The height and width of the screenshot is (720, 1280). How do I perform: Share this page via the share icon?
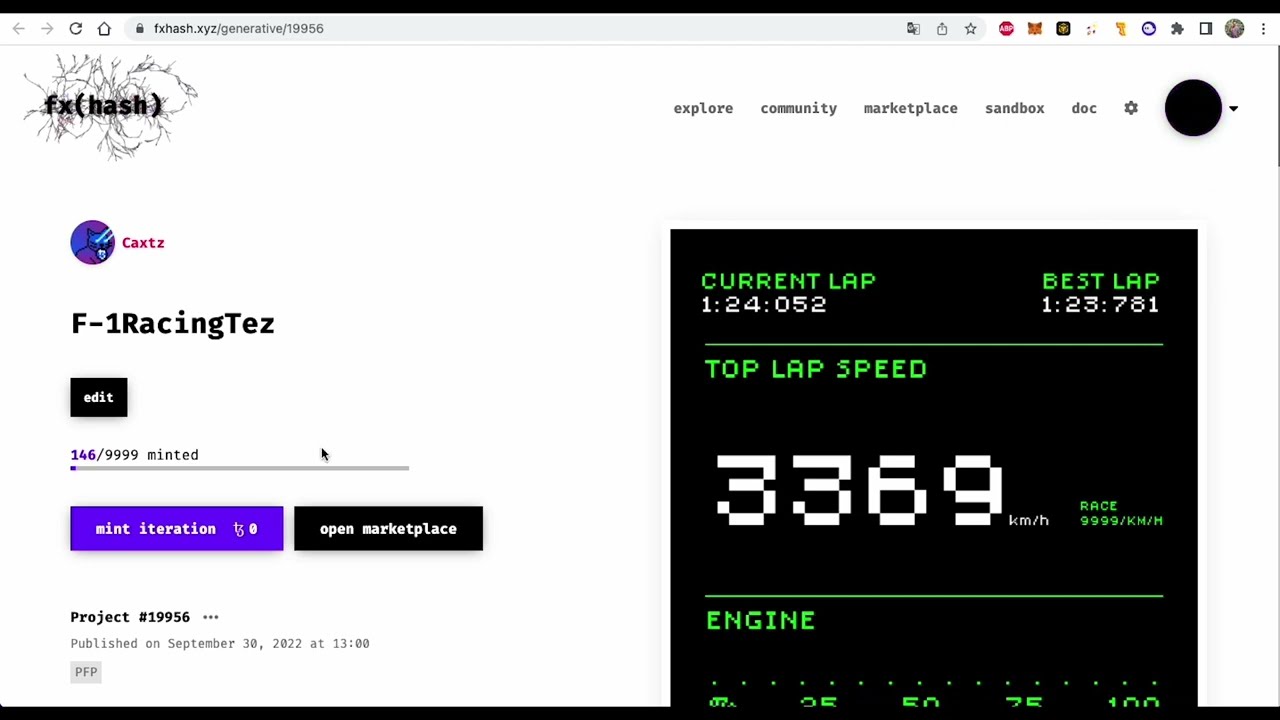(942, 29)
